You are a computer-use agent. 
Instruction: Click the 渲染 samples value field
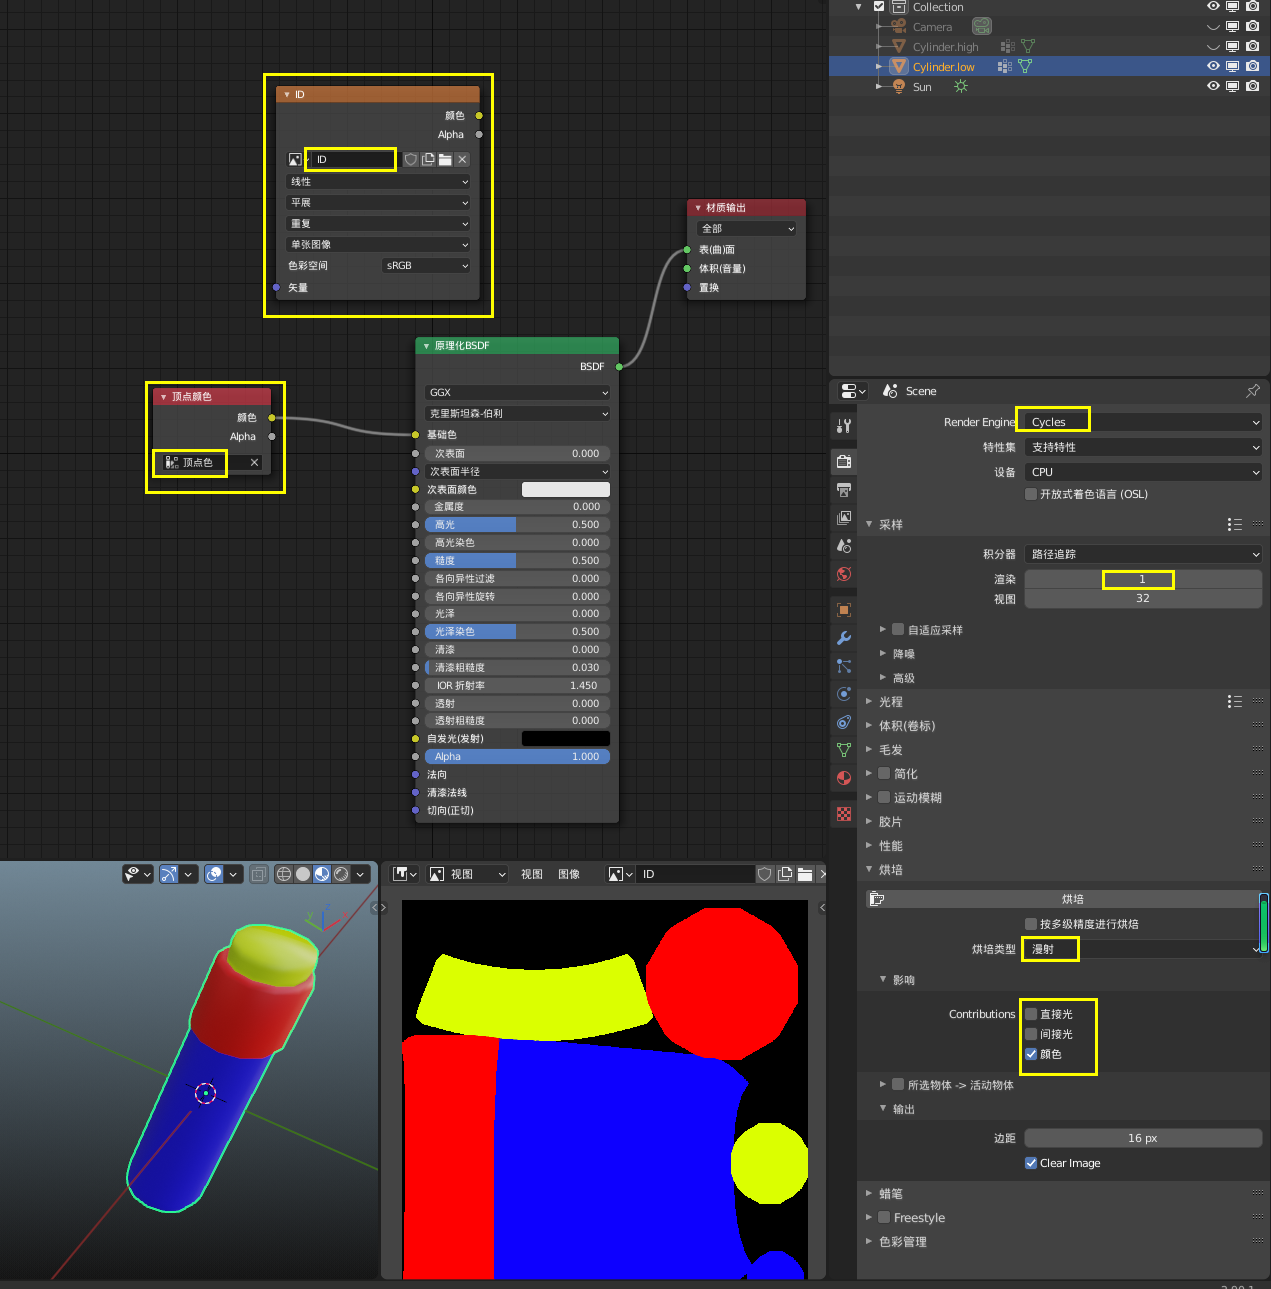point(1140,580)
